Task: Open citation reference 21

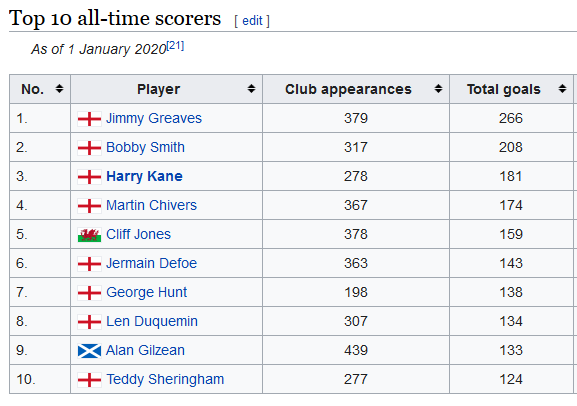Action: click(x=175, y=46)
